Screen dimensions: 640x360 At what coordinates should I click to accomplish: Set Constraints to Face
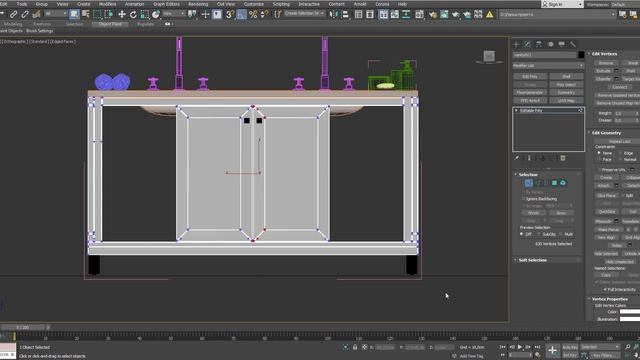[599, 159]
